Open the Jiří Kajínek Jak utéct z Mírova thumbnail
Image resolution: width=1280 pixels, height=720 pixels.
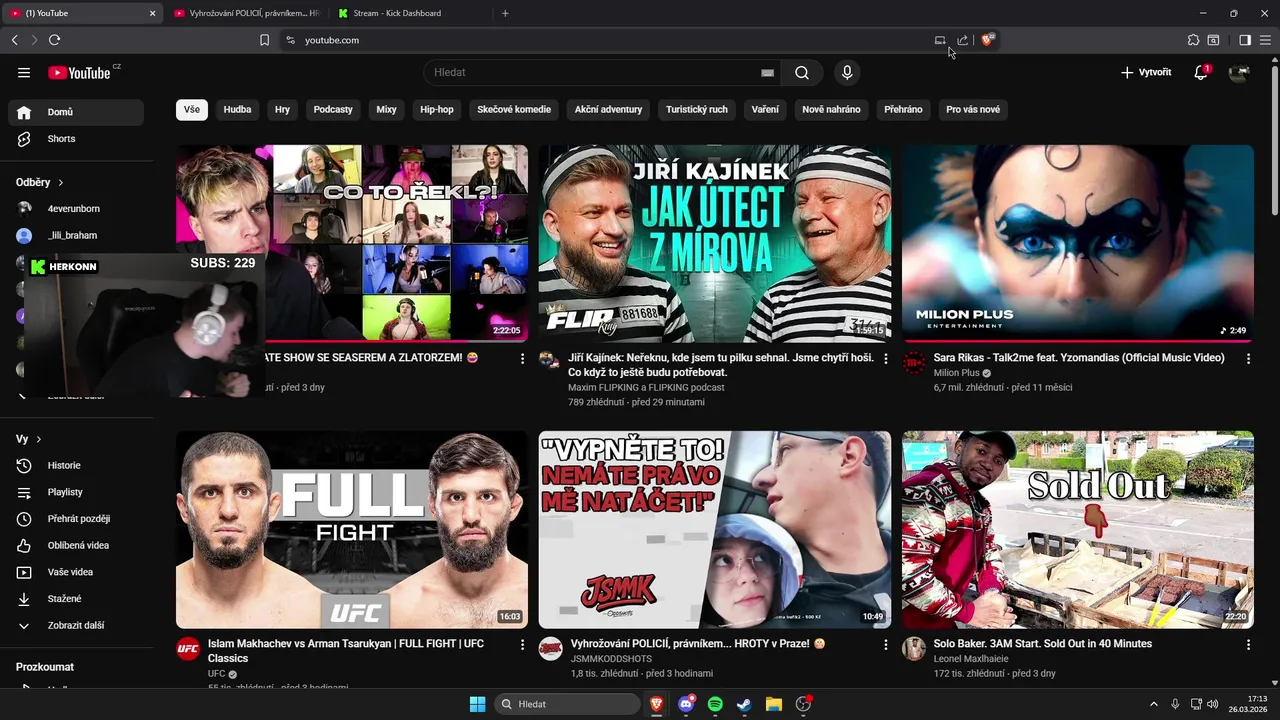[715, 243]
